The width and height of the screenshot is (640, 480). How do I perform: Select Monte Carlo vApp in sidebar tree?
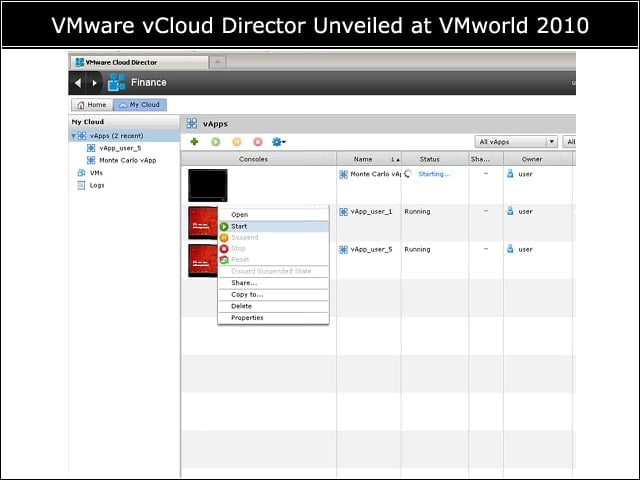(x=128, y=160)
